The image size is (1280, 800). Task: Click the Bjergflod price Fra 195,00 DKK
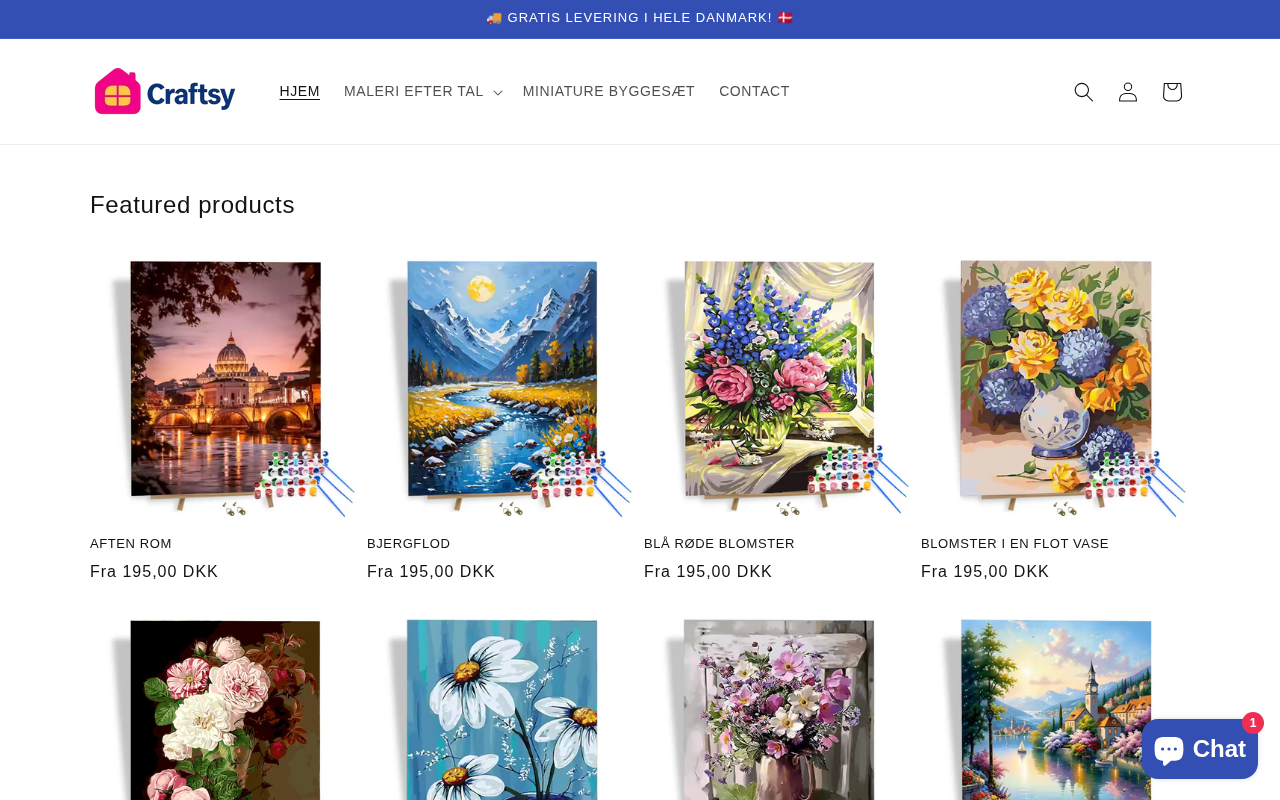pyautogui.click(x=431, y=572)
